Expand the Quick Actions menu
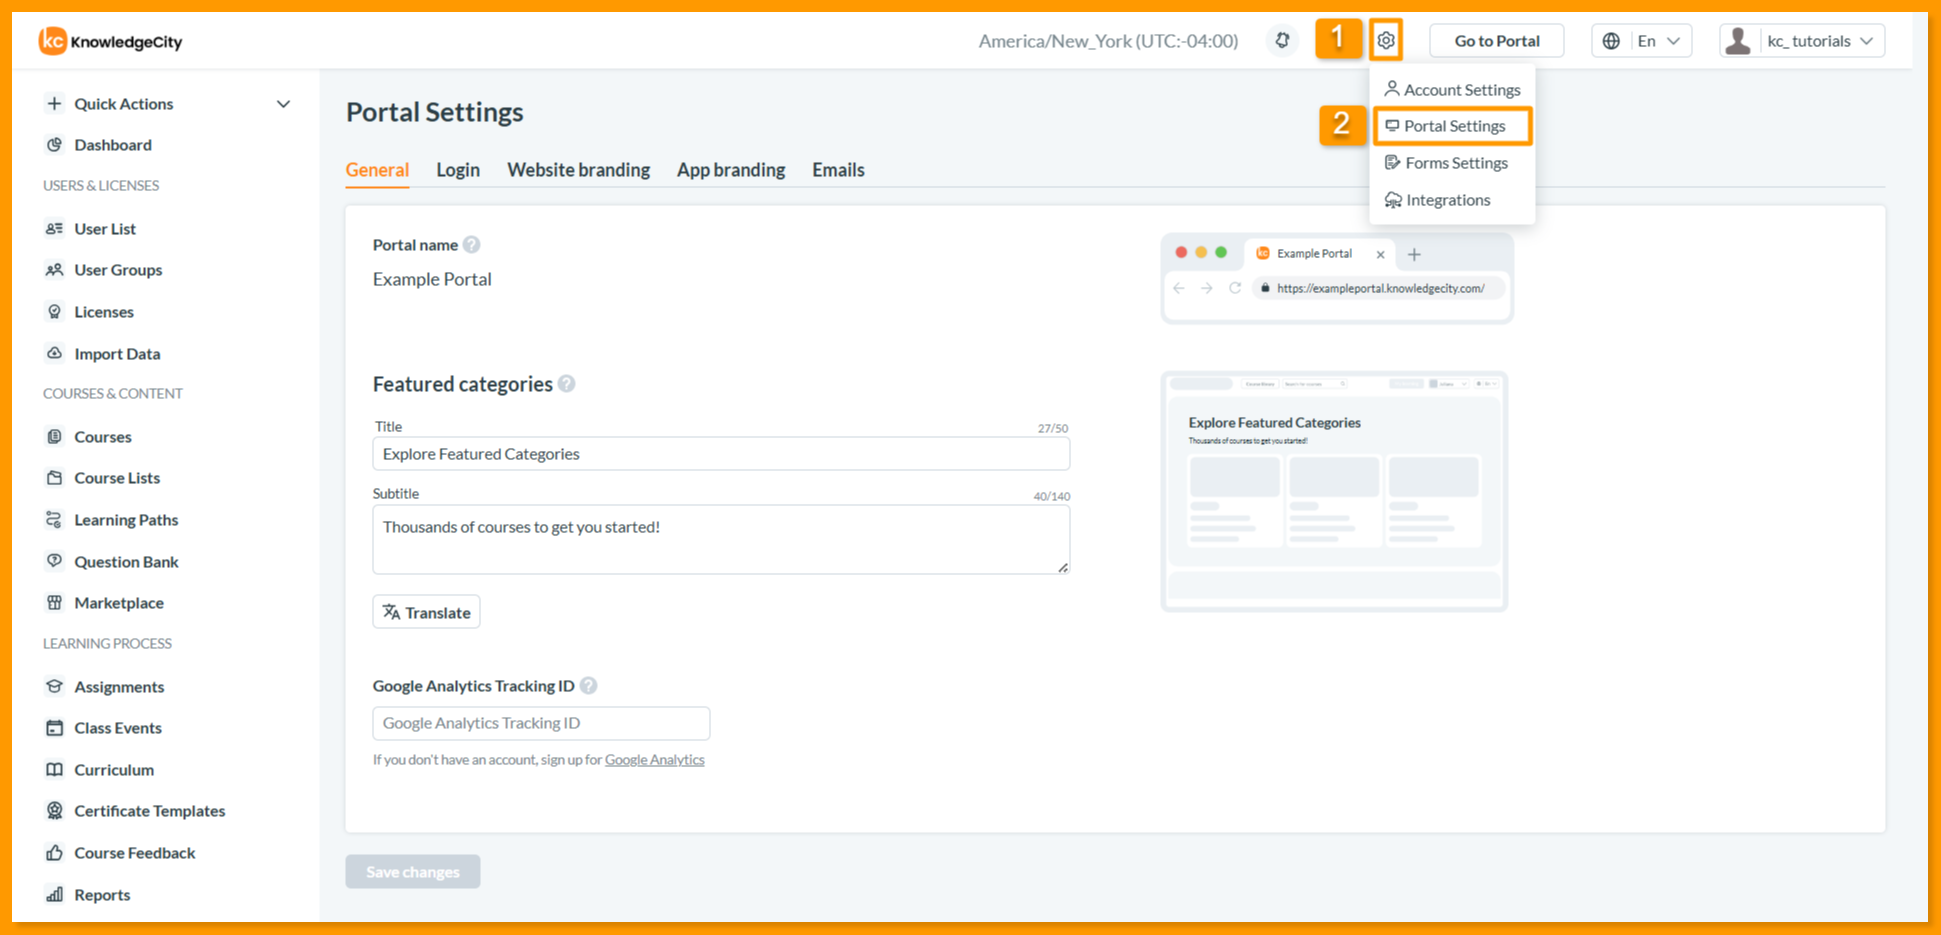This screenshot has width=1941, height=935. pos(168,104)
